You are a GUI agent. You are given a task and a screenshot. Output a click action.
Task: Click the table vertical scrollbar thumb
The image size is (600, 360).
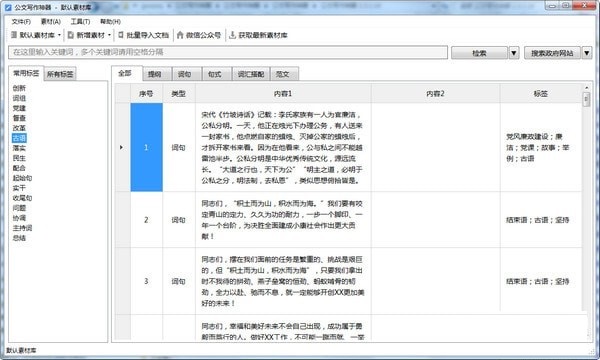[586, 99]
